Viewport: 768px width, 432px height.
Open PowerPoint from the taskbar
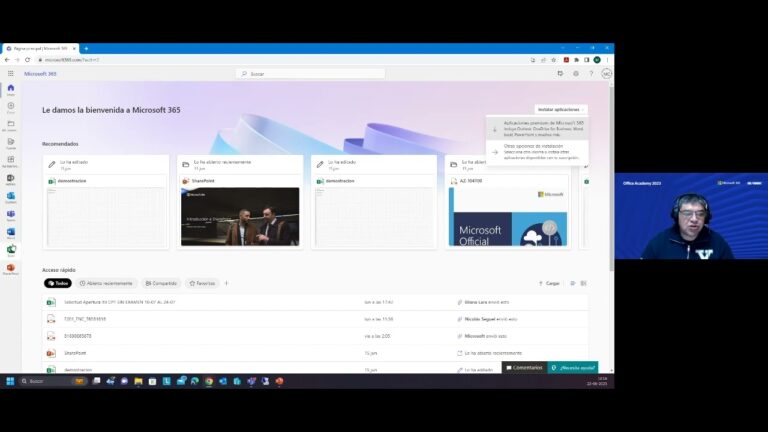(279, 381)
